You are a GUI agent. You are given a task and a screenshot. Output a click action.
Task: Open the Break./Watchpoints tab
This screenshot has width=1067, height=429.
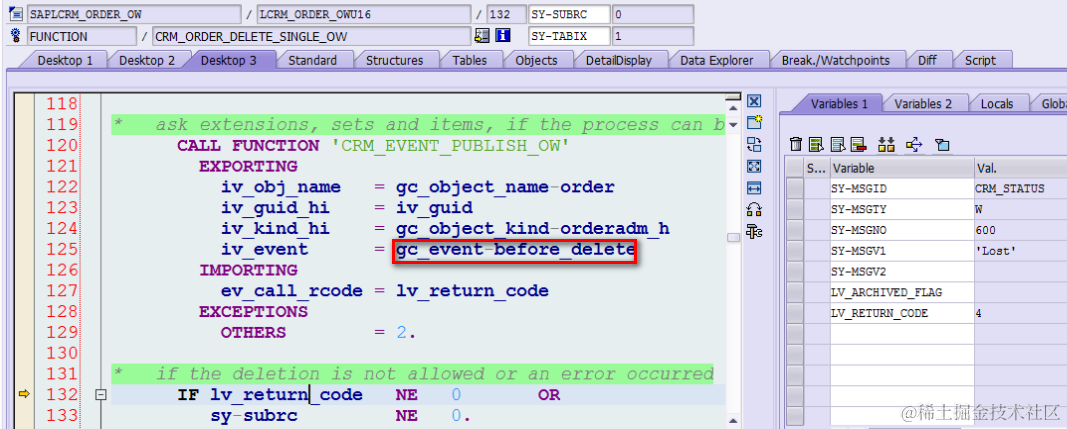click(836, 61)
